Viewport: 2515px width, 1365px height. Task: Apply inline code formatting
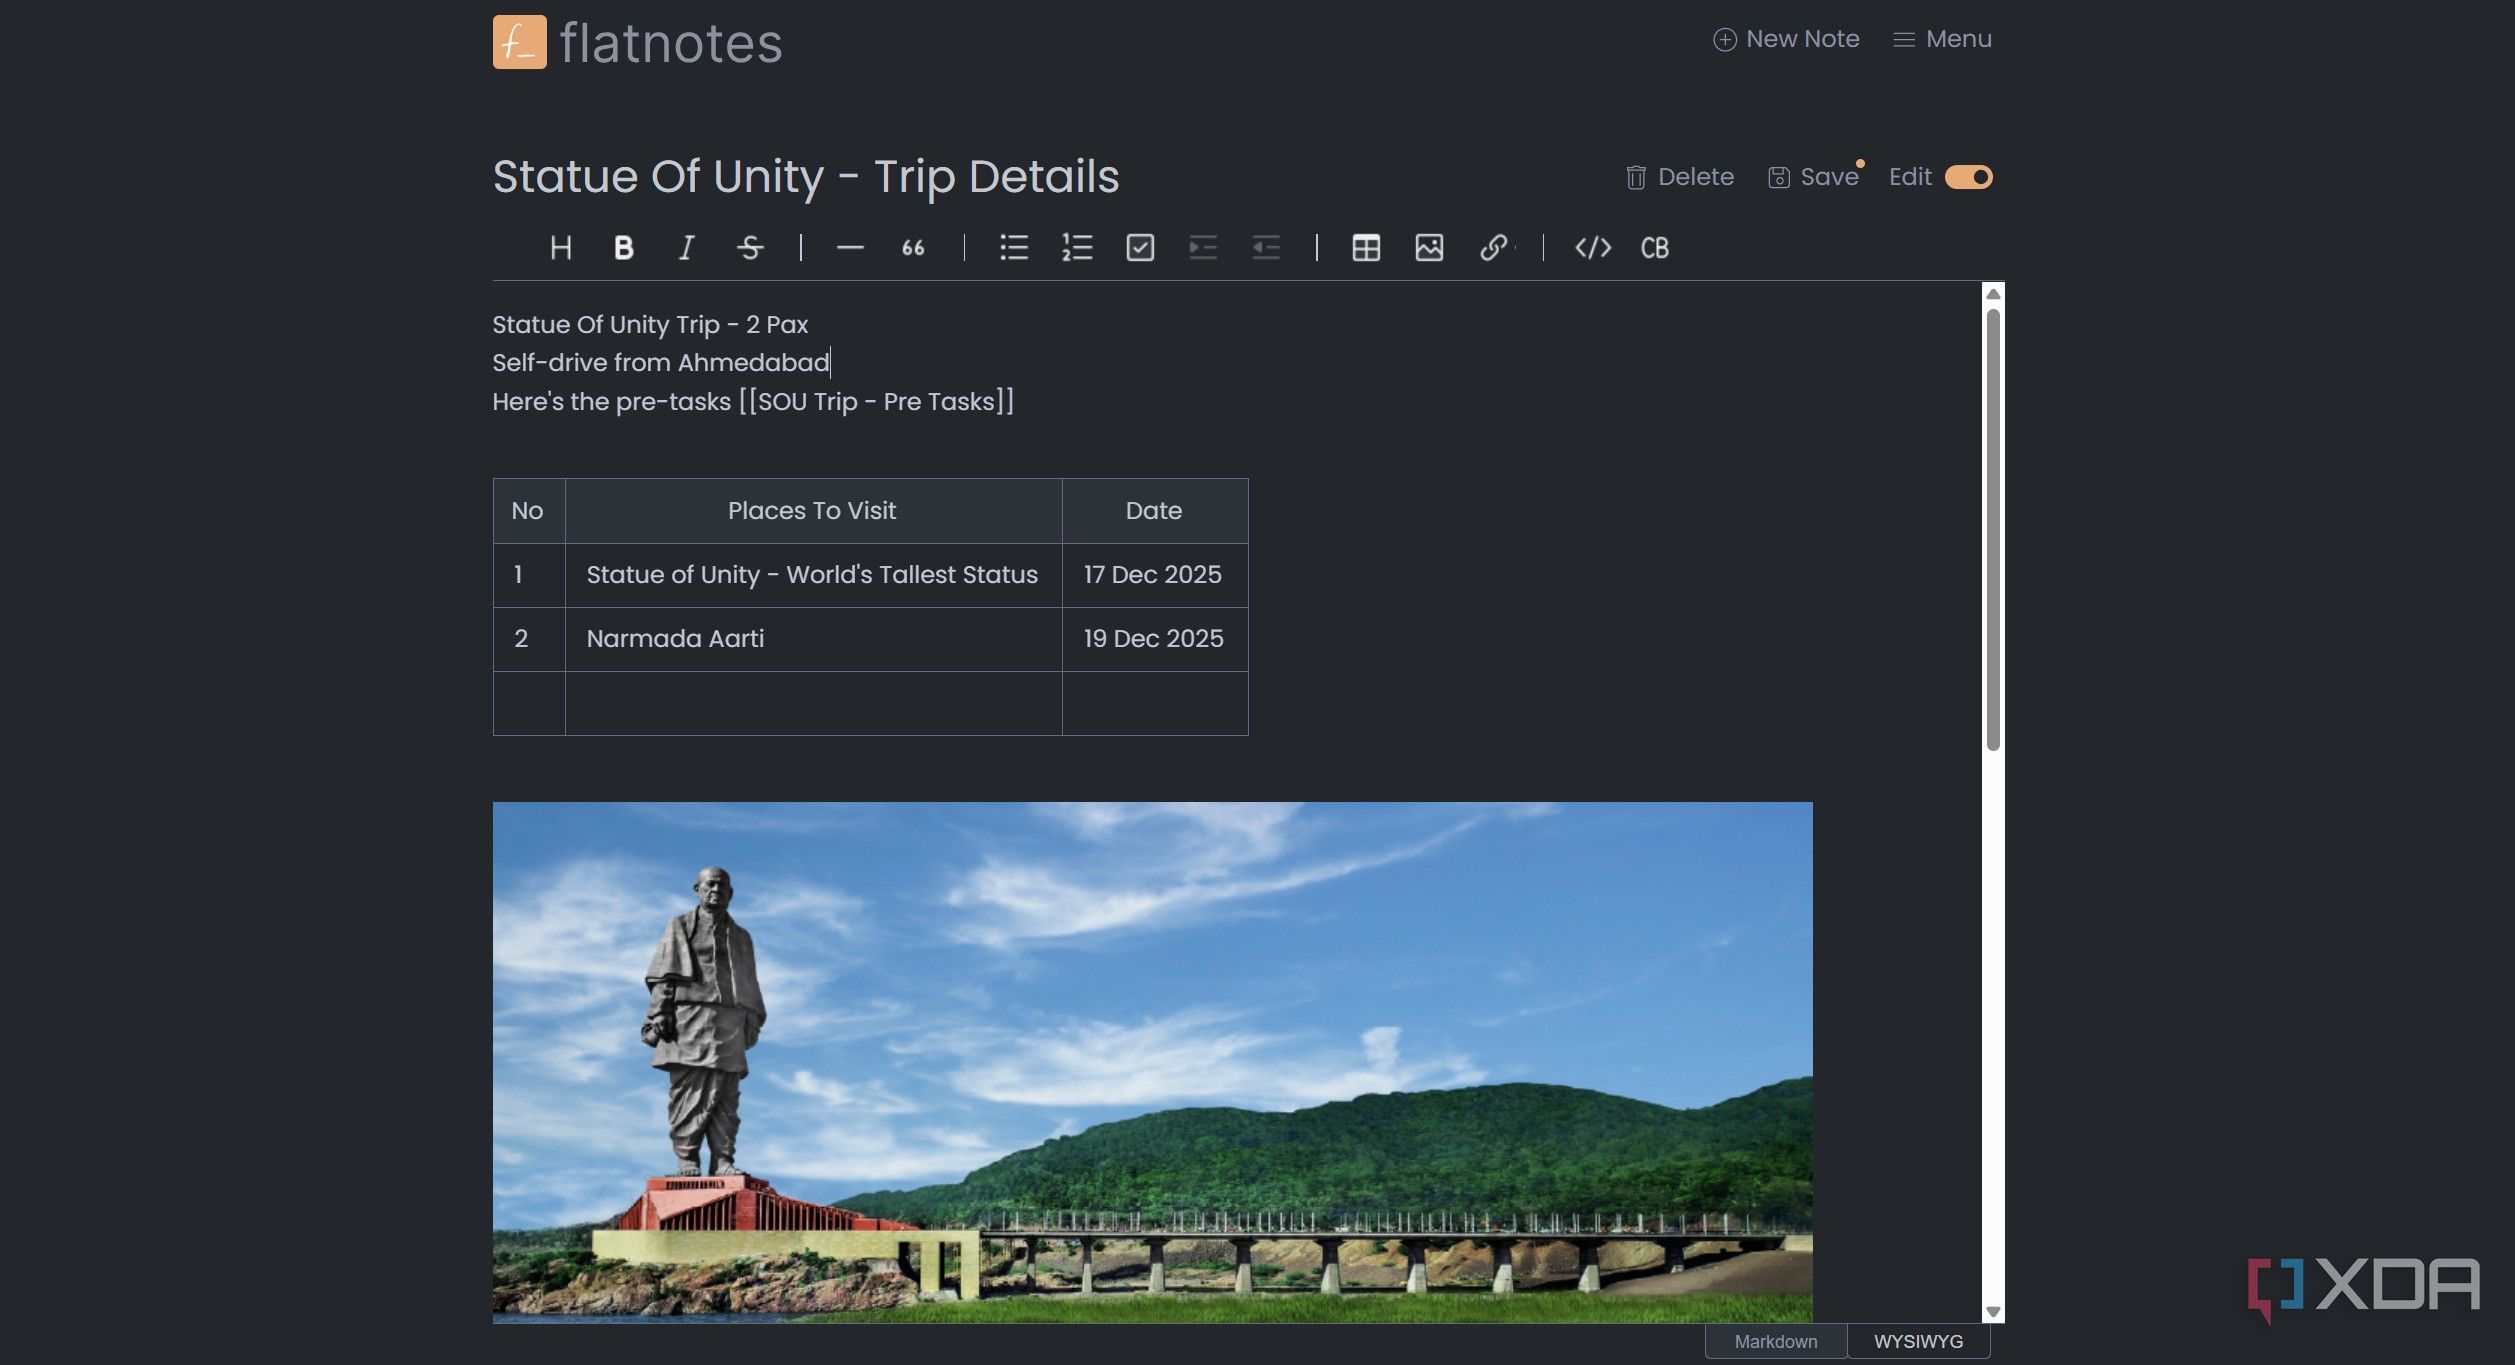[x=1593, y=248]
